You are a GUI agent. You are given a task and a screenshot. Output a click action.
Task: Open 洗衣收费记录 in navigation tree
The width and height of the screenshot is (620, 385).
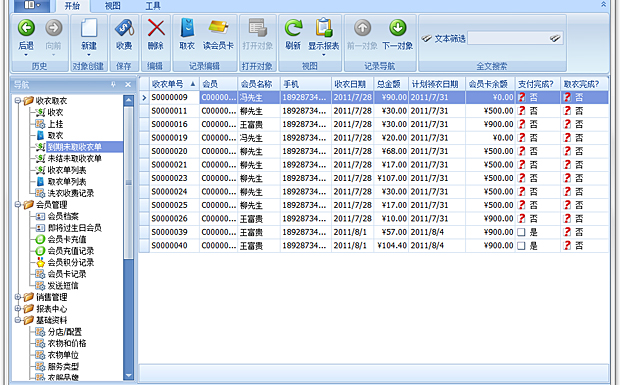click(x=70, y=193)
